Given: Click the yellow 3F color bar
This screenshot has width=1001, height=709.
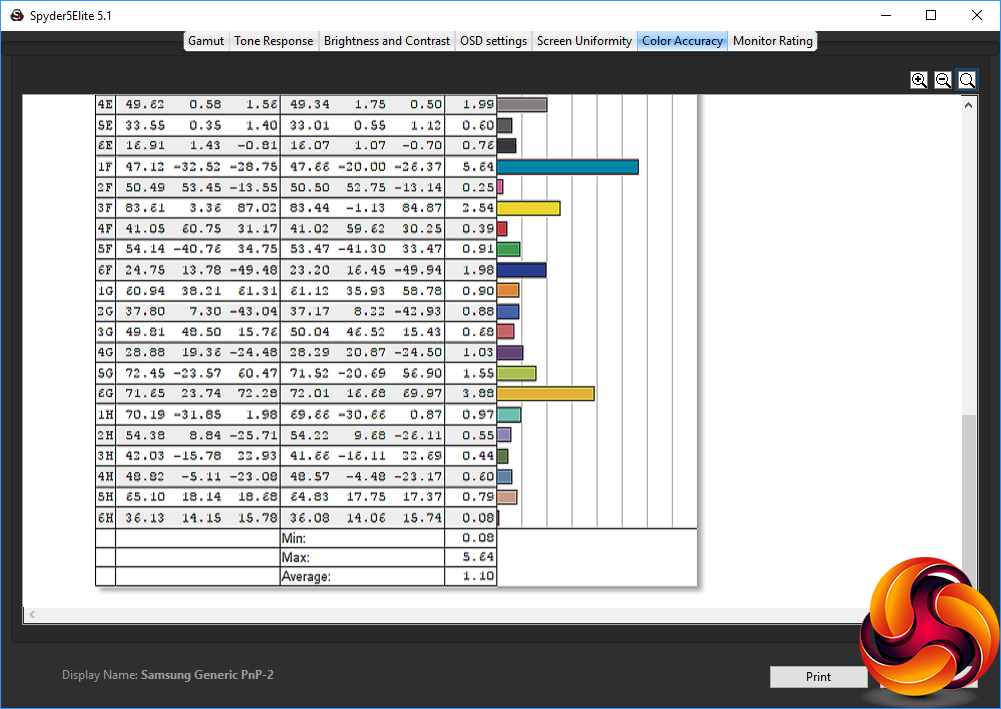Looking at the screenshot, I should [528, 208].
